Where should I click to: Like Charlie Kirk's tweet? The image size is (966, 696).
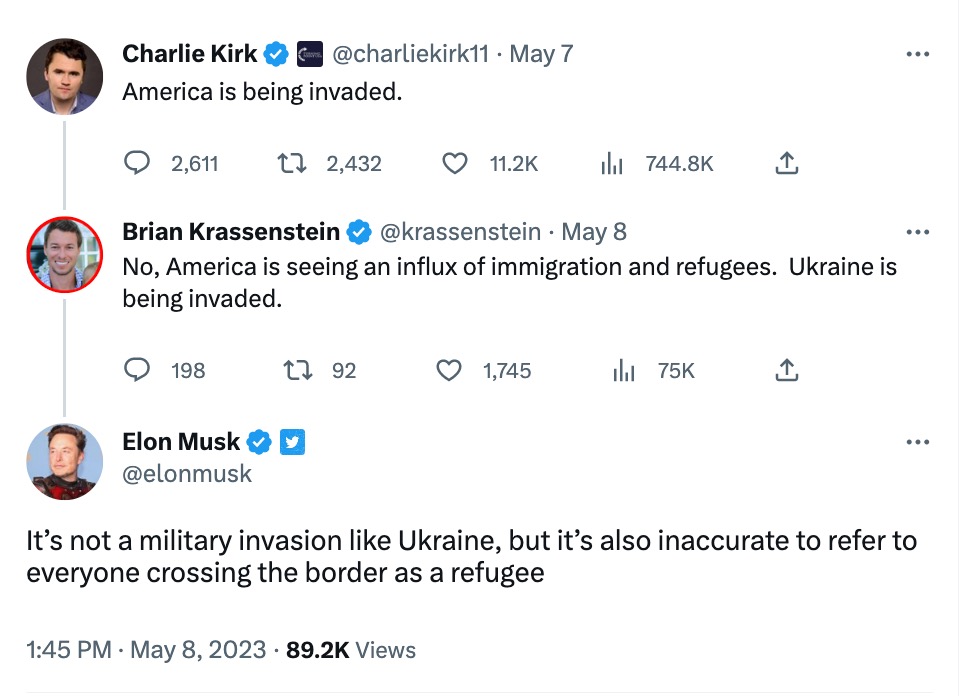point(455,163)
